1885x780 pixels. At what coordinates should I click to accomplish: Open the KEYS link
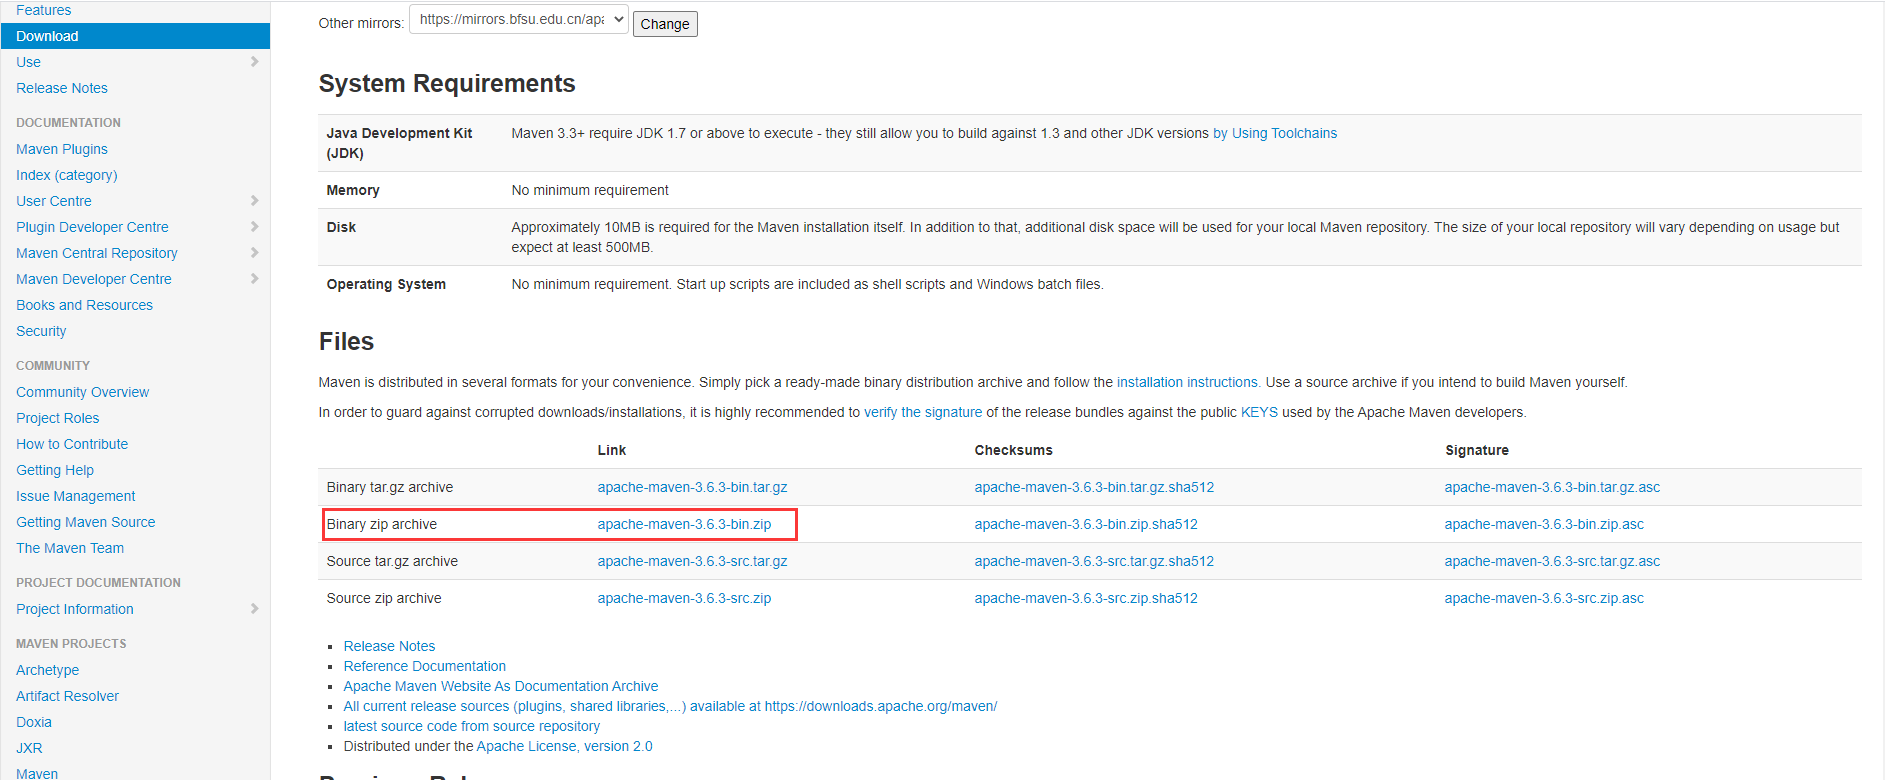click(x=1259, y=412)
